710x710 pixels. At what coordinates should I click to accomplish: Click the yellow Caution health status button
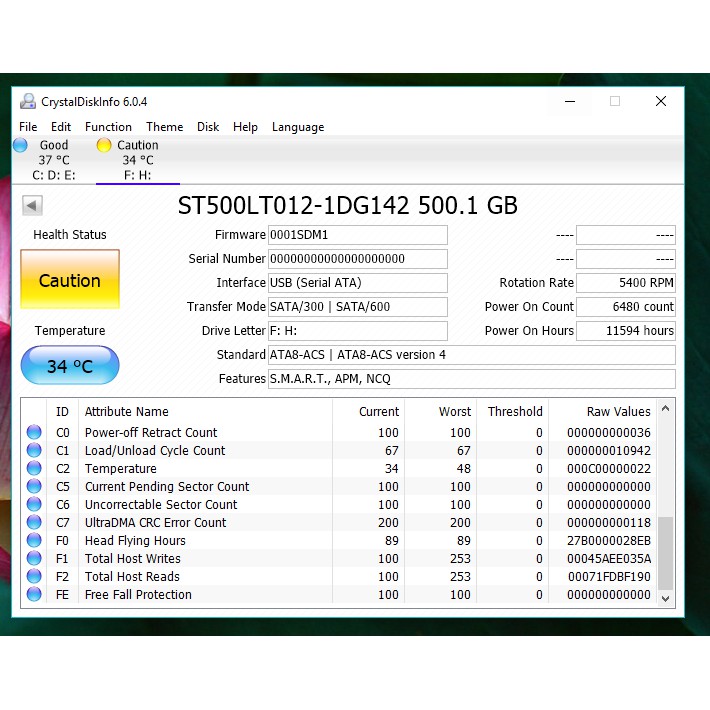pos(70,280)
